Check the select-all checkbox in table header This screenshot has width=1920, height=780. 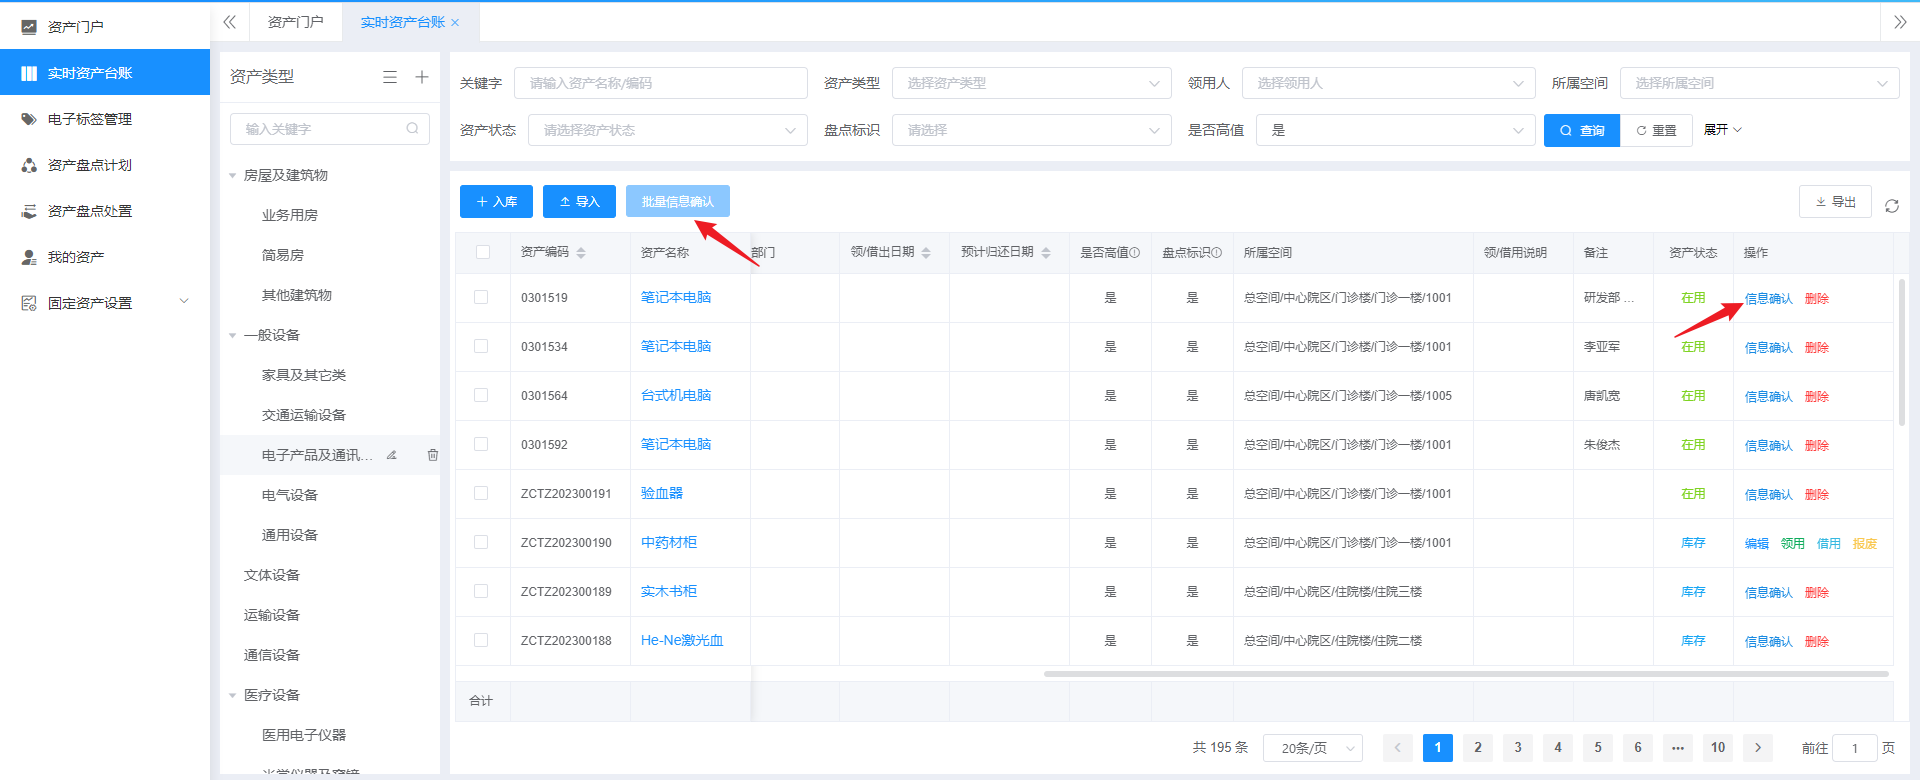(483, 252)
